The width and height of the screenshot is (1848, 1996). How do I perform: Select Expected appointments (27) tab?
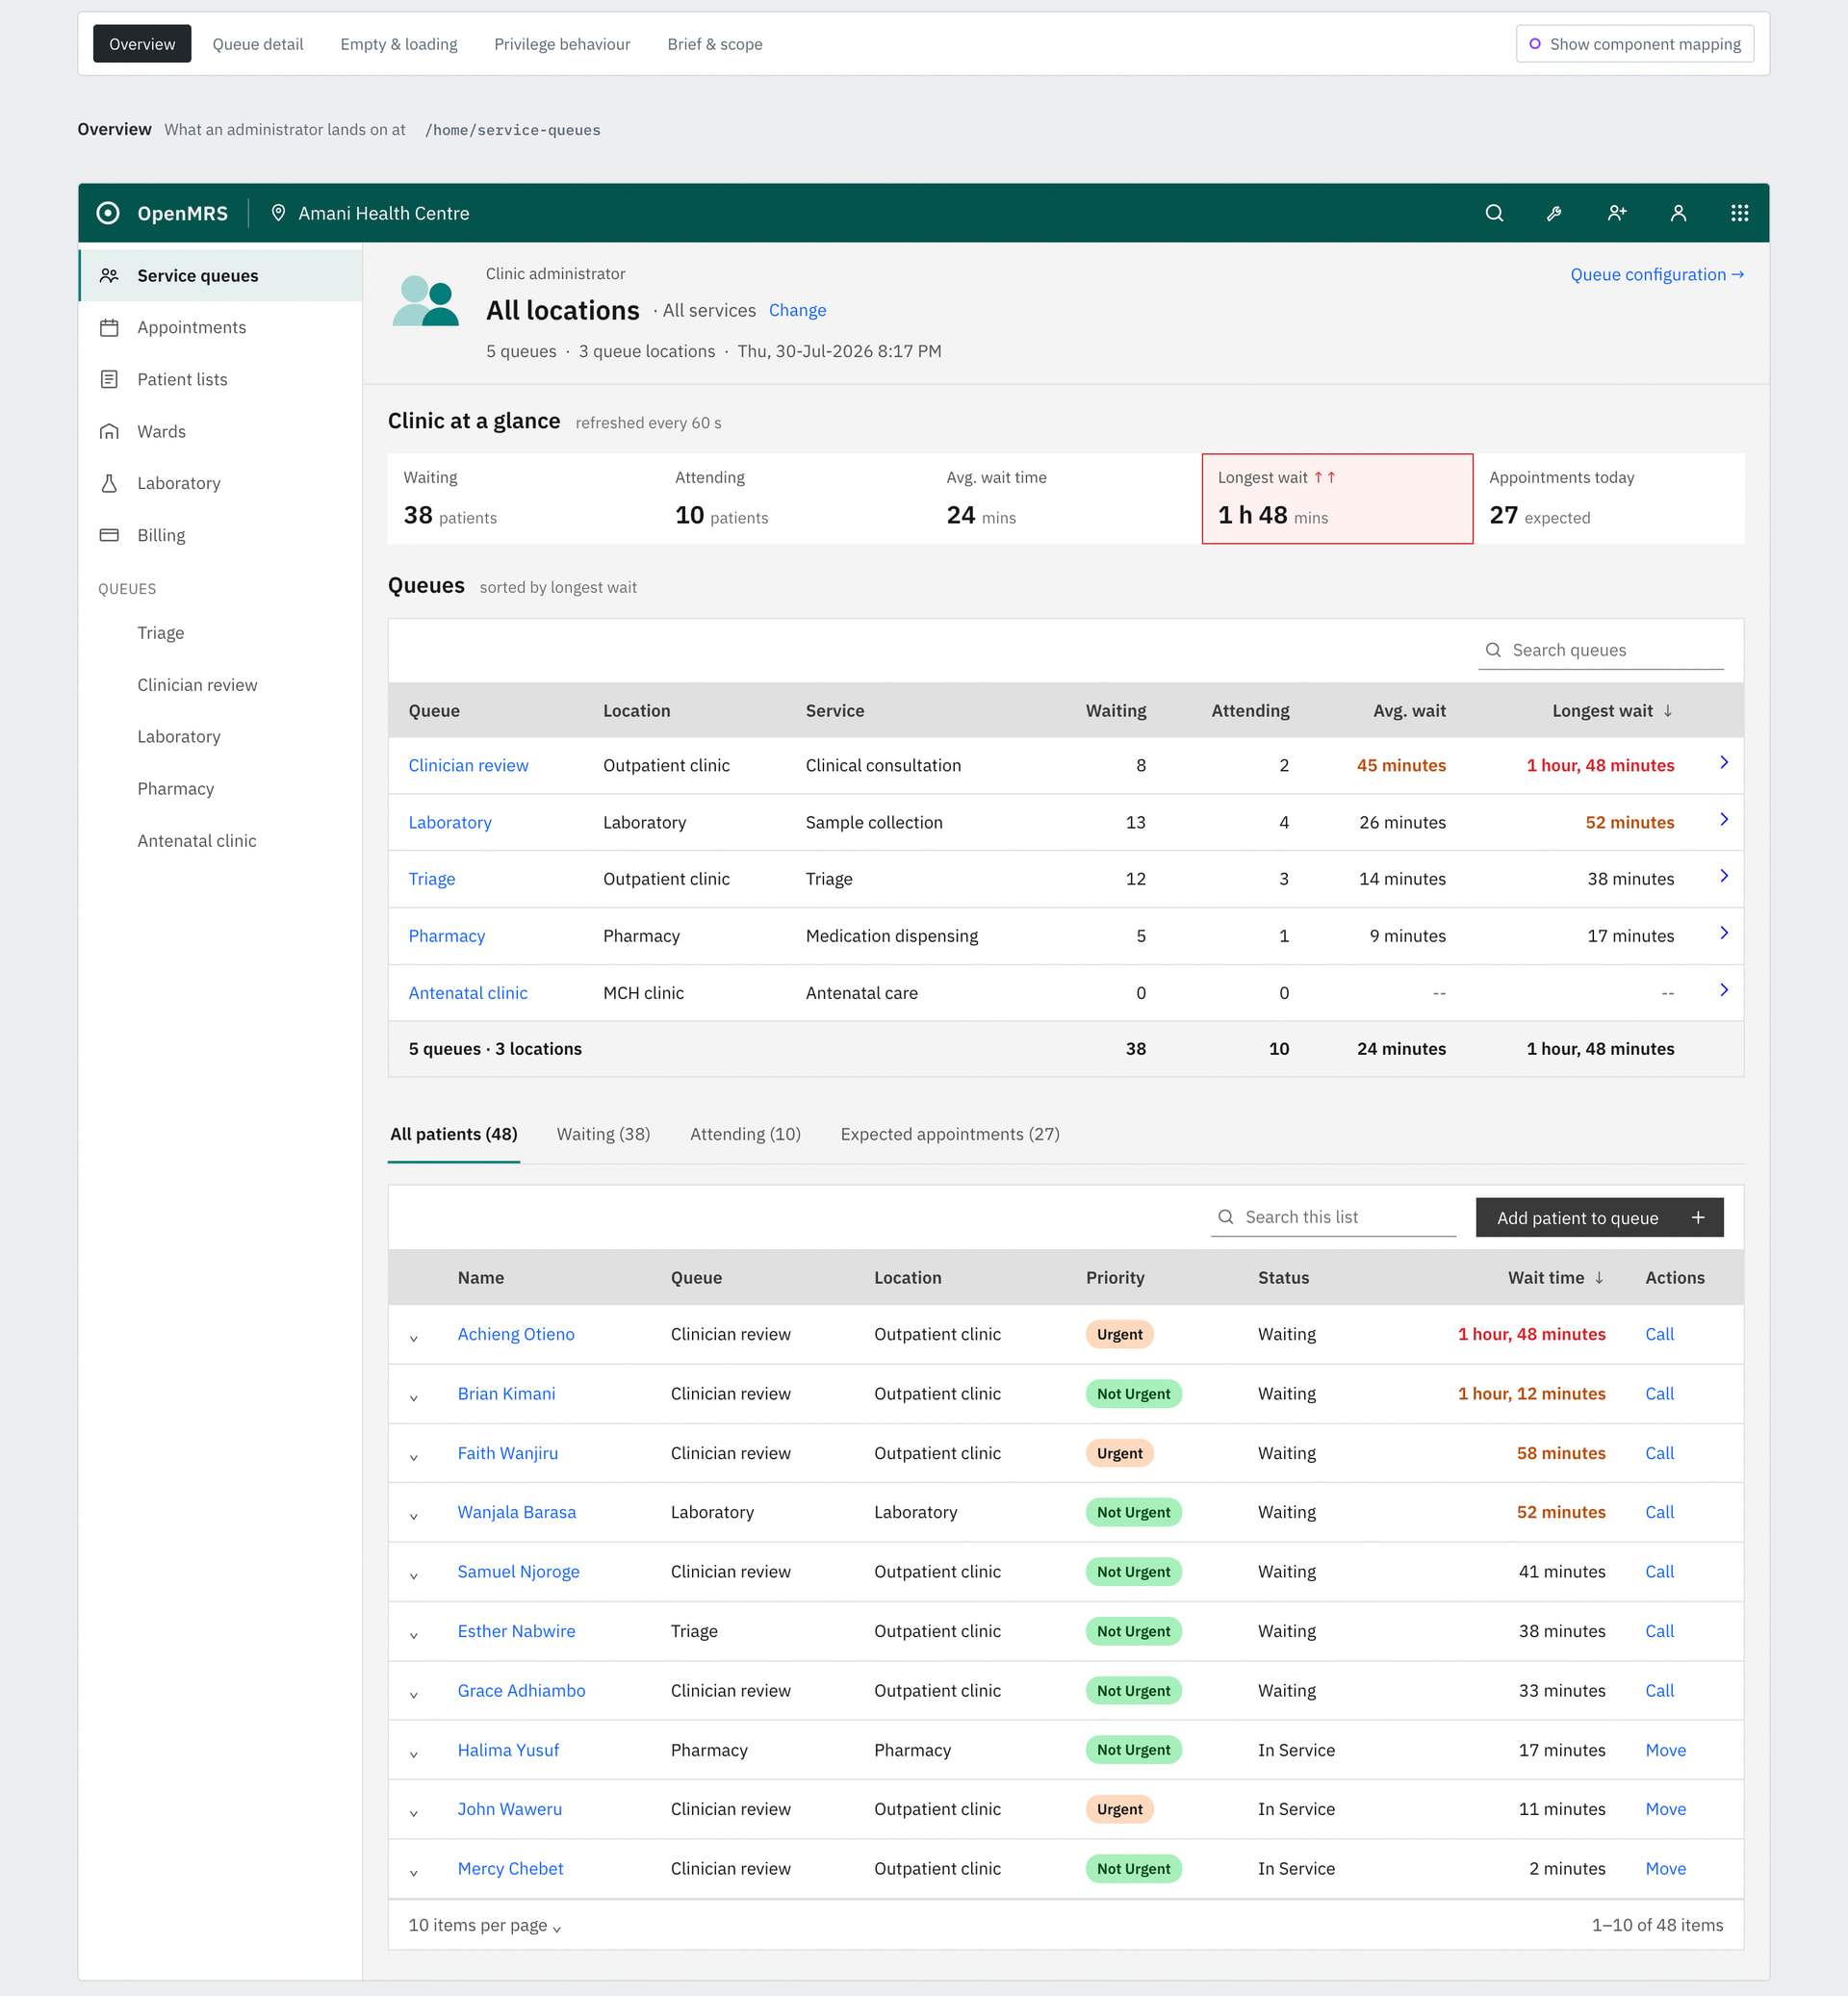pos(950,1134)
